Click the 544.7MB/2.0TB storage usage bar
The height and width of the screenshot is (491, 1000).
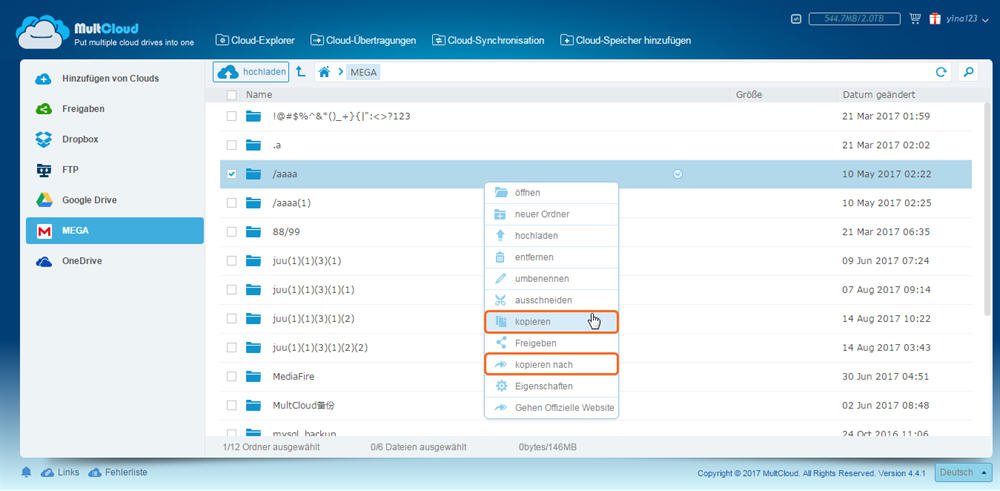(x=855, y=19)
